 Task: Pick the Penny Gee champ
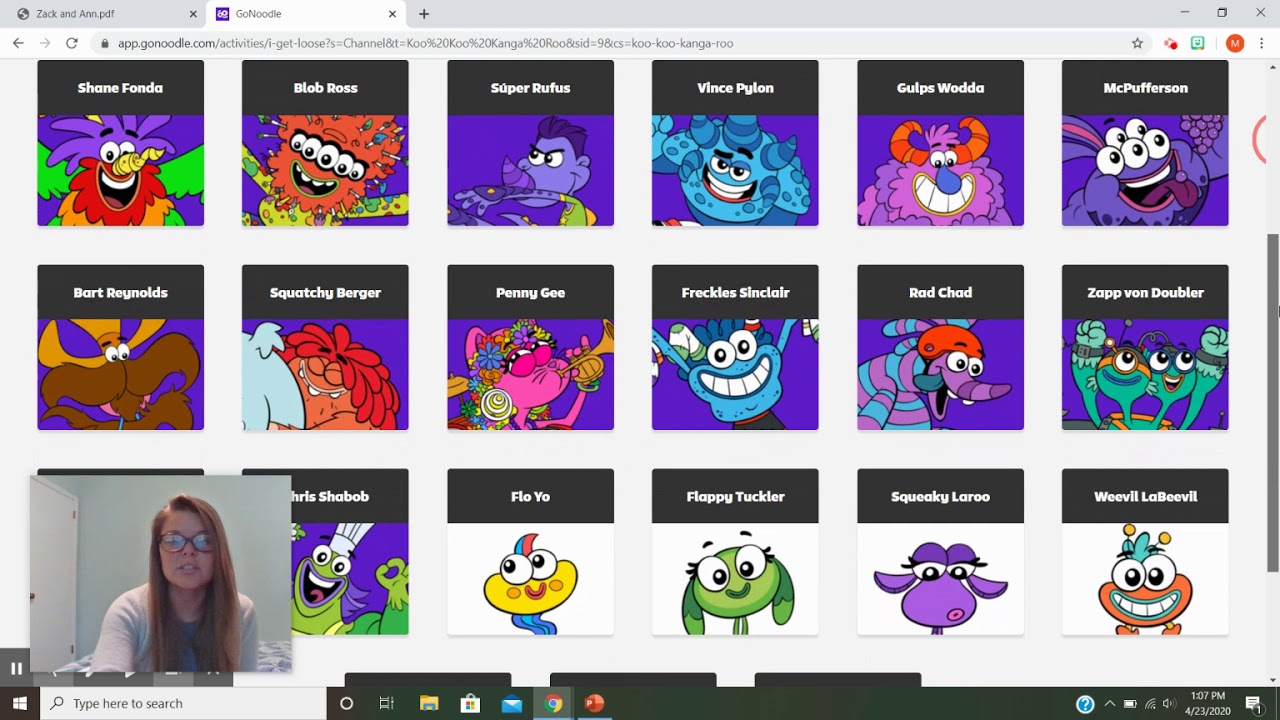[530, 348]
